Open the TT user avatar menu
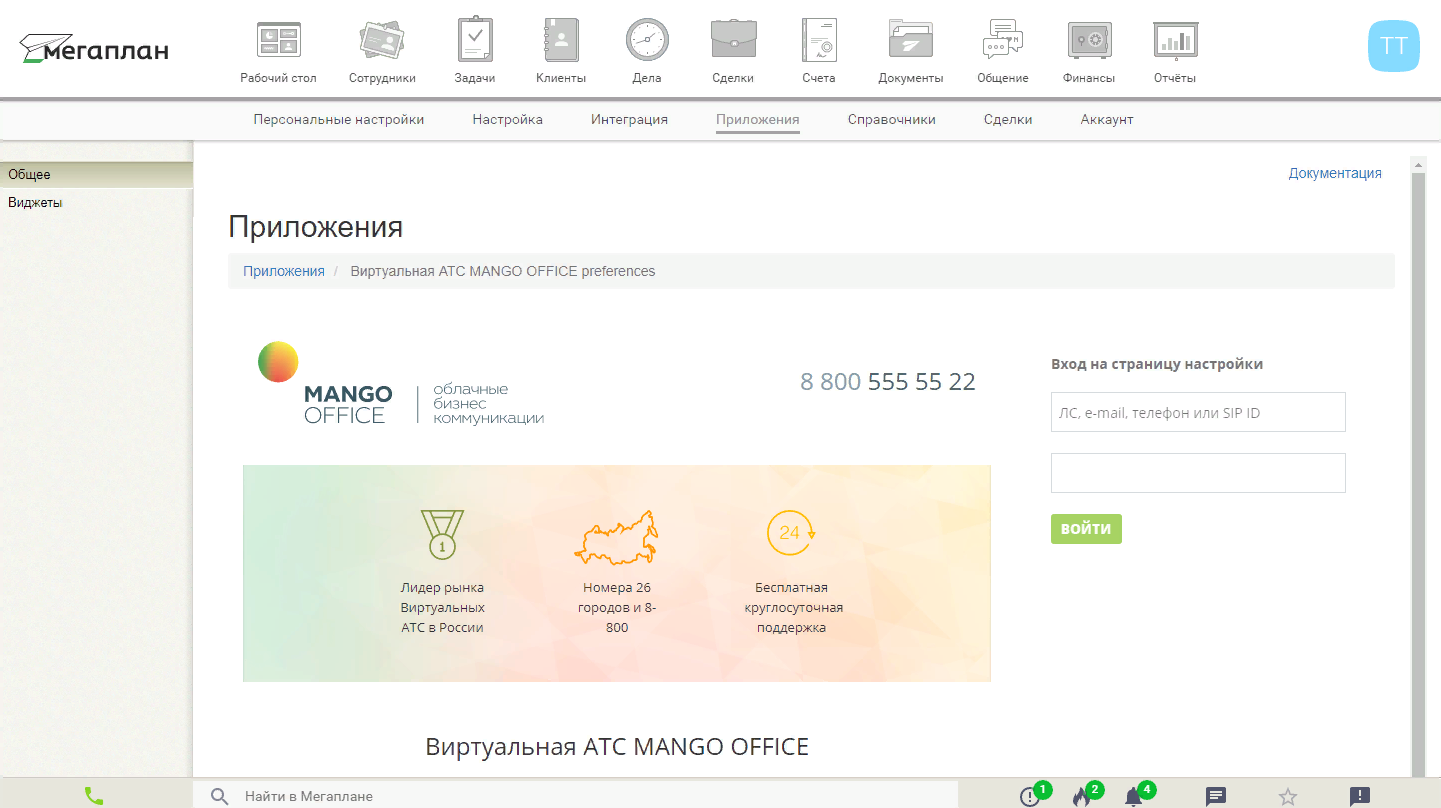Image resolution: width=1441 pixels, height=808 pixels. point(1394,46)
